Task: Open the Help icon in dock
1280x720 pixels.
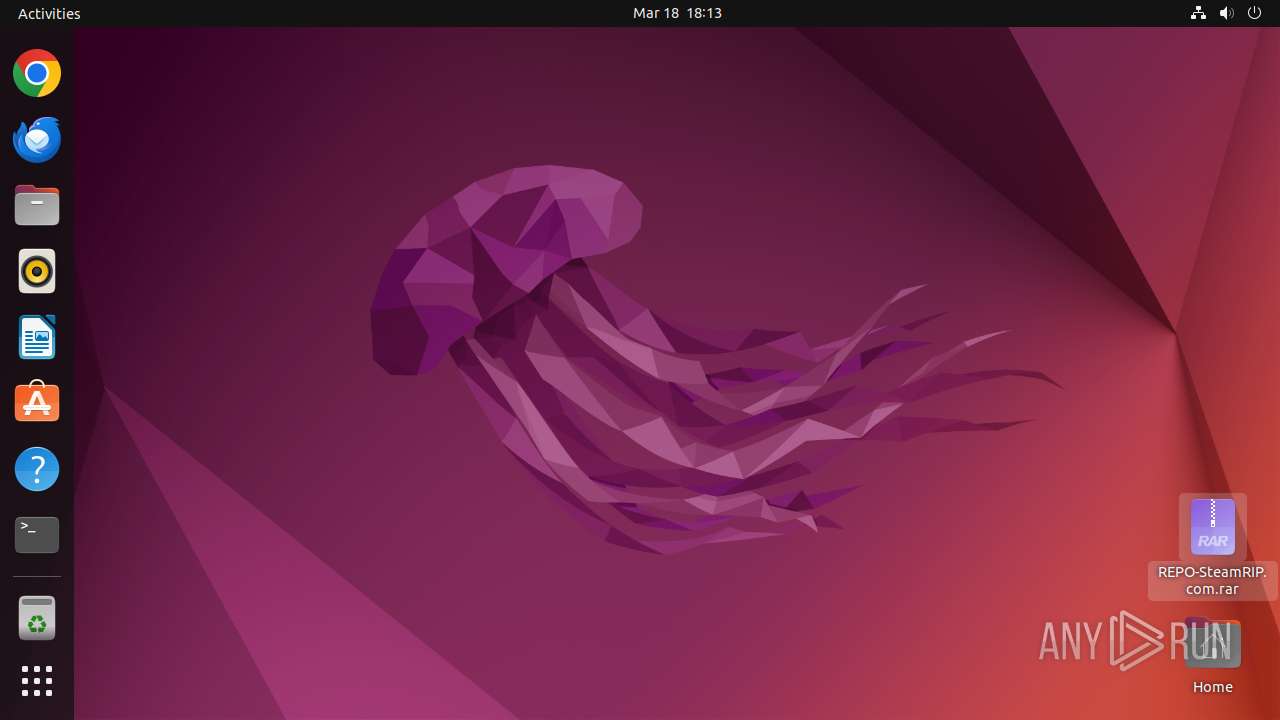Action: pos(37,469)
